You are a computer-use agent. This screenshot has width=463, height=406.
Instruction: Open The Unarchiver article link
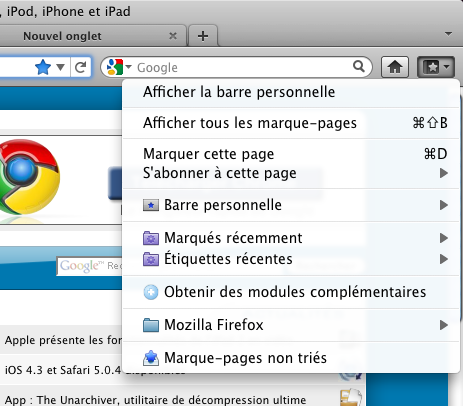tap(155, 400)
